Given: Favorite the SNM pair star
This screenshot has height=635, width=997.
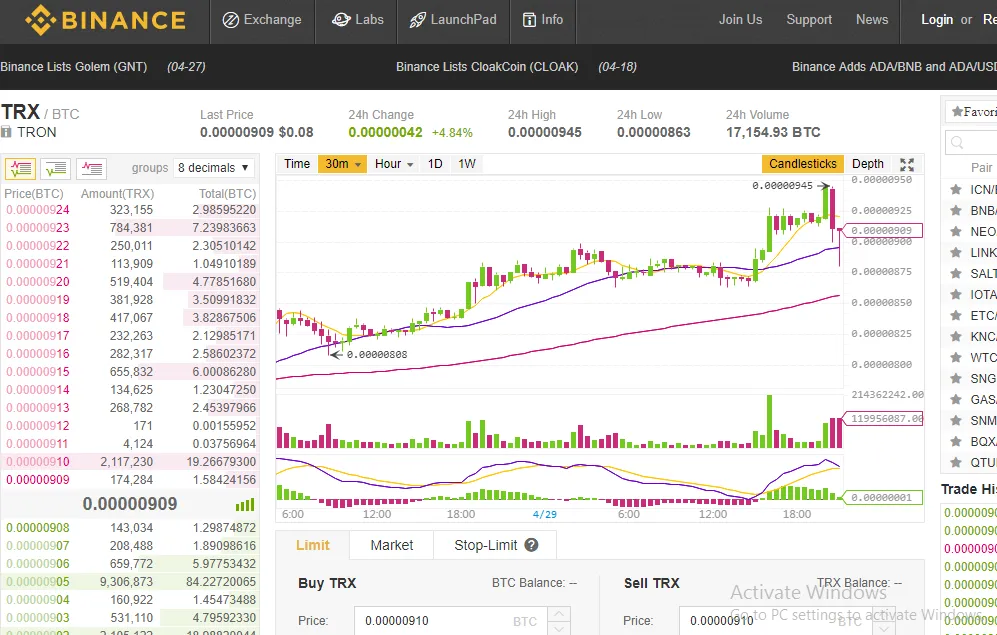Looking at the screenshot, I should 955,420.
